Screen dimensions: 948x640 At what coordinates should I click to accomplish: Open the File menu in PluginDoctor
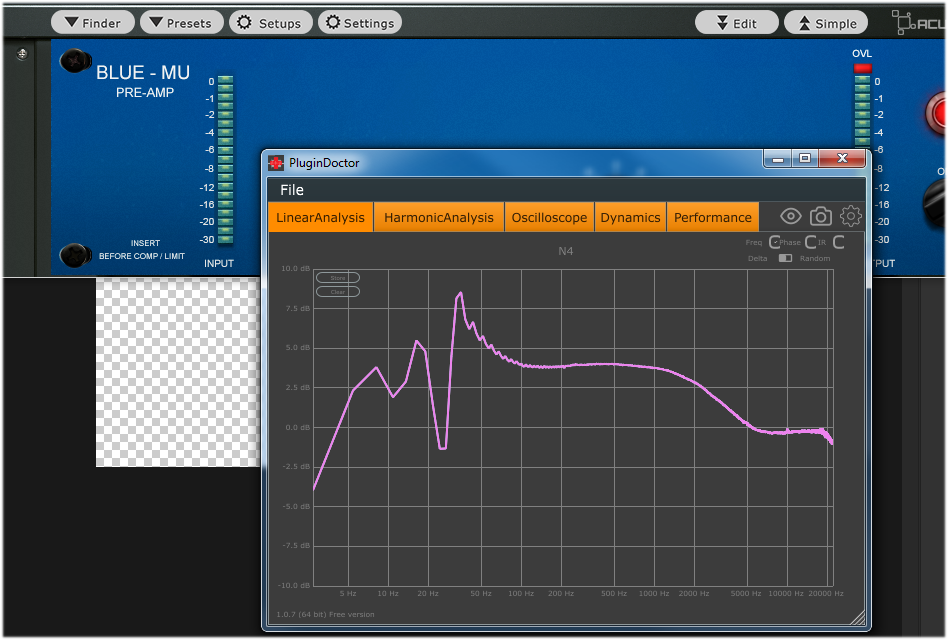(291, 190)
